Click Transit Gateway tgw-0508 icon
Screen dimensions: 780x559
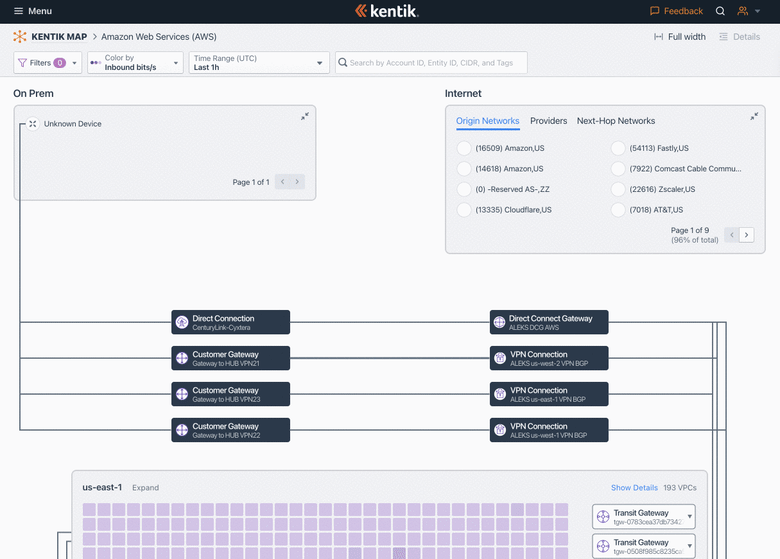(603, 546)
